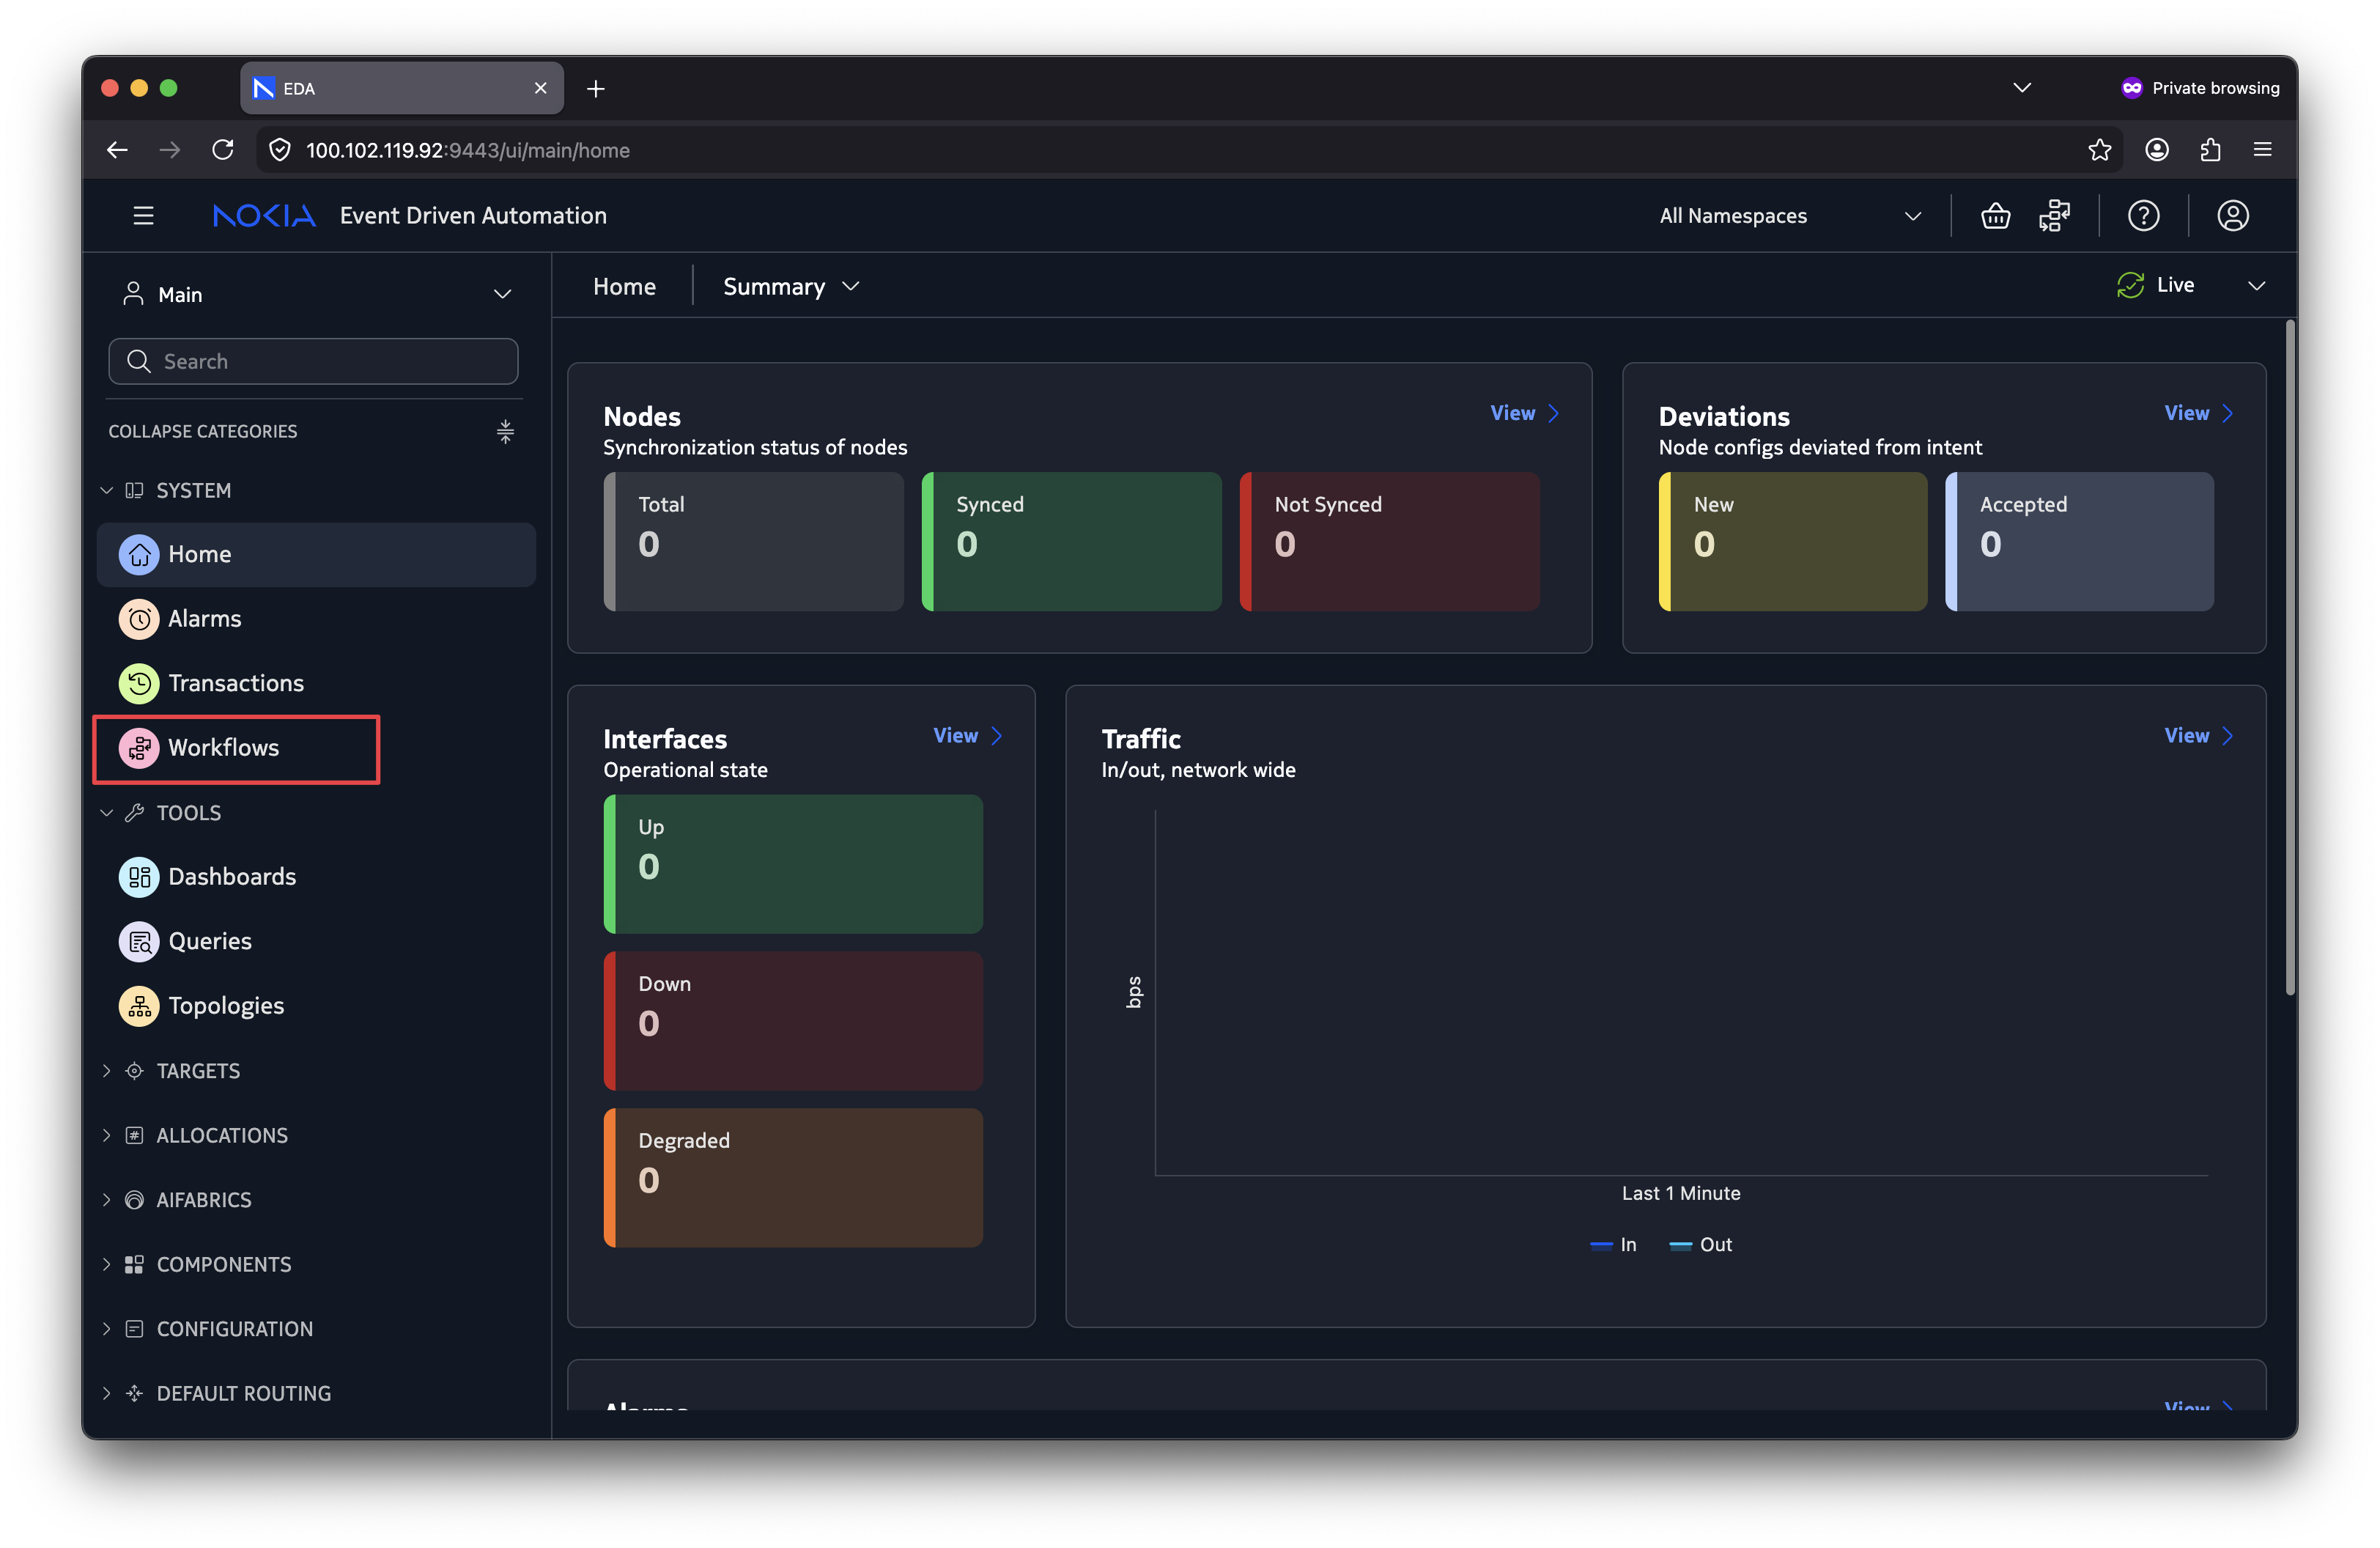
Task: Open the list all tabs chevron
Action: click(x=2021, y=88)
